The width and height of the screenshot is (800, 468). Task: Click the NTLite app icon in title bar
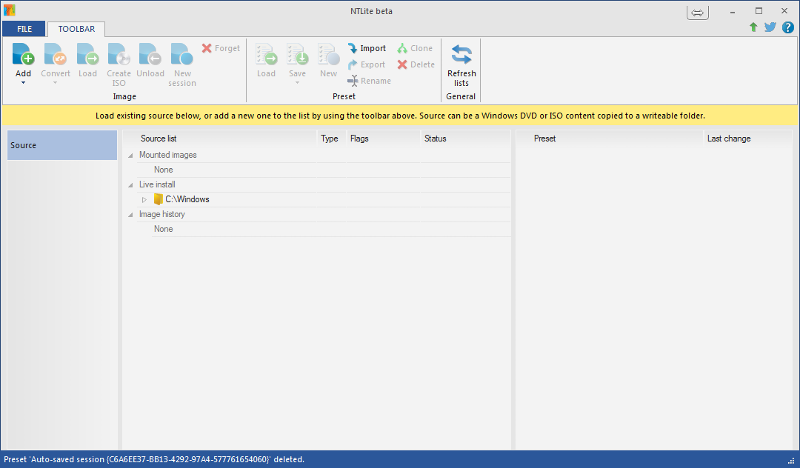9,10
